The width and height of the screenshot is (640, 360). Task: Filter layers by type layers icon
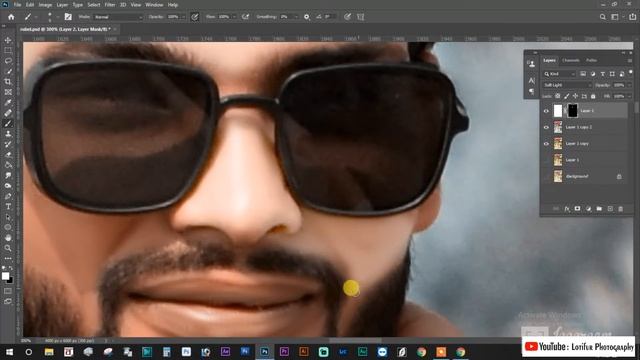(x=602, y=74)
